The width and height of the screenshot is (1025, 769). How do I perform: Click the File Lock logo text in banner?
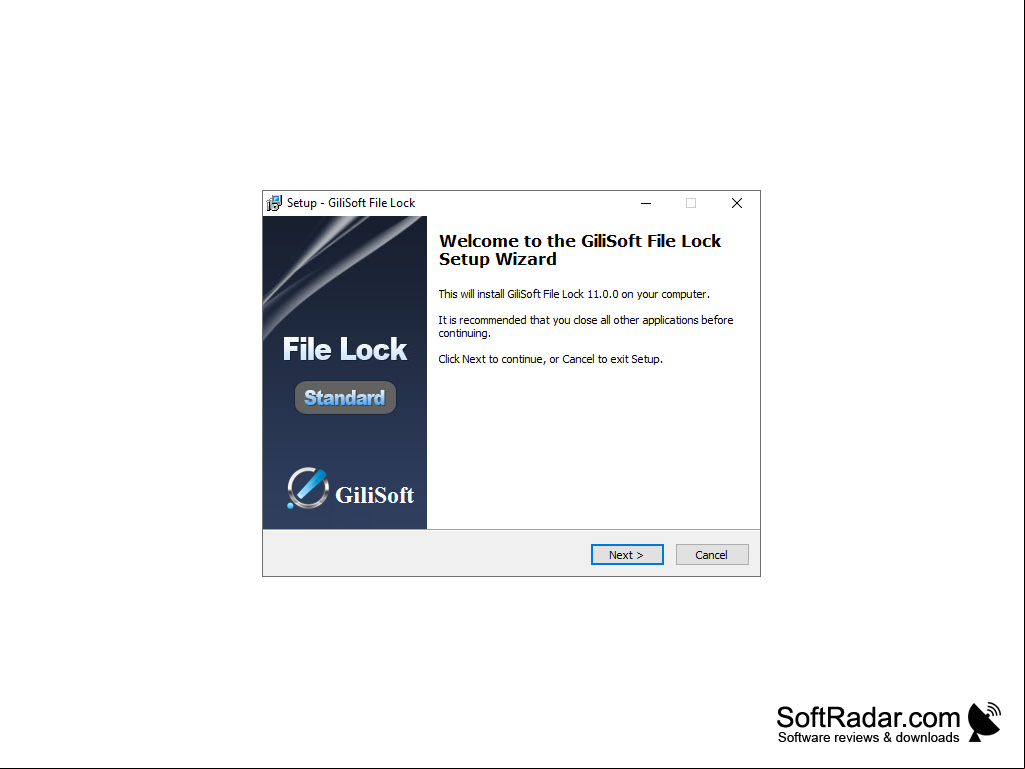click(344, 349)
